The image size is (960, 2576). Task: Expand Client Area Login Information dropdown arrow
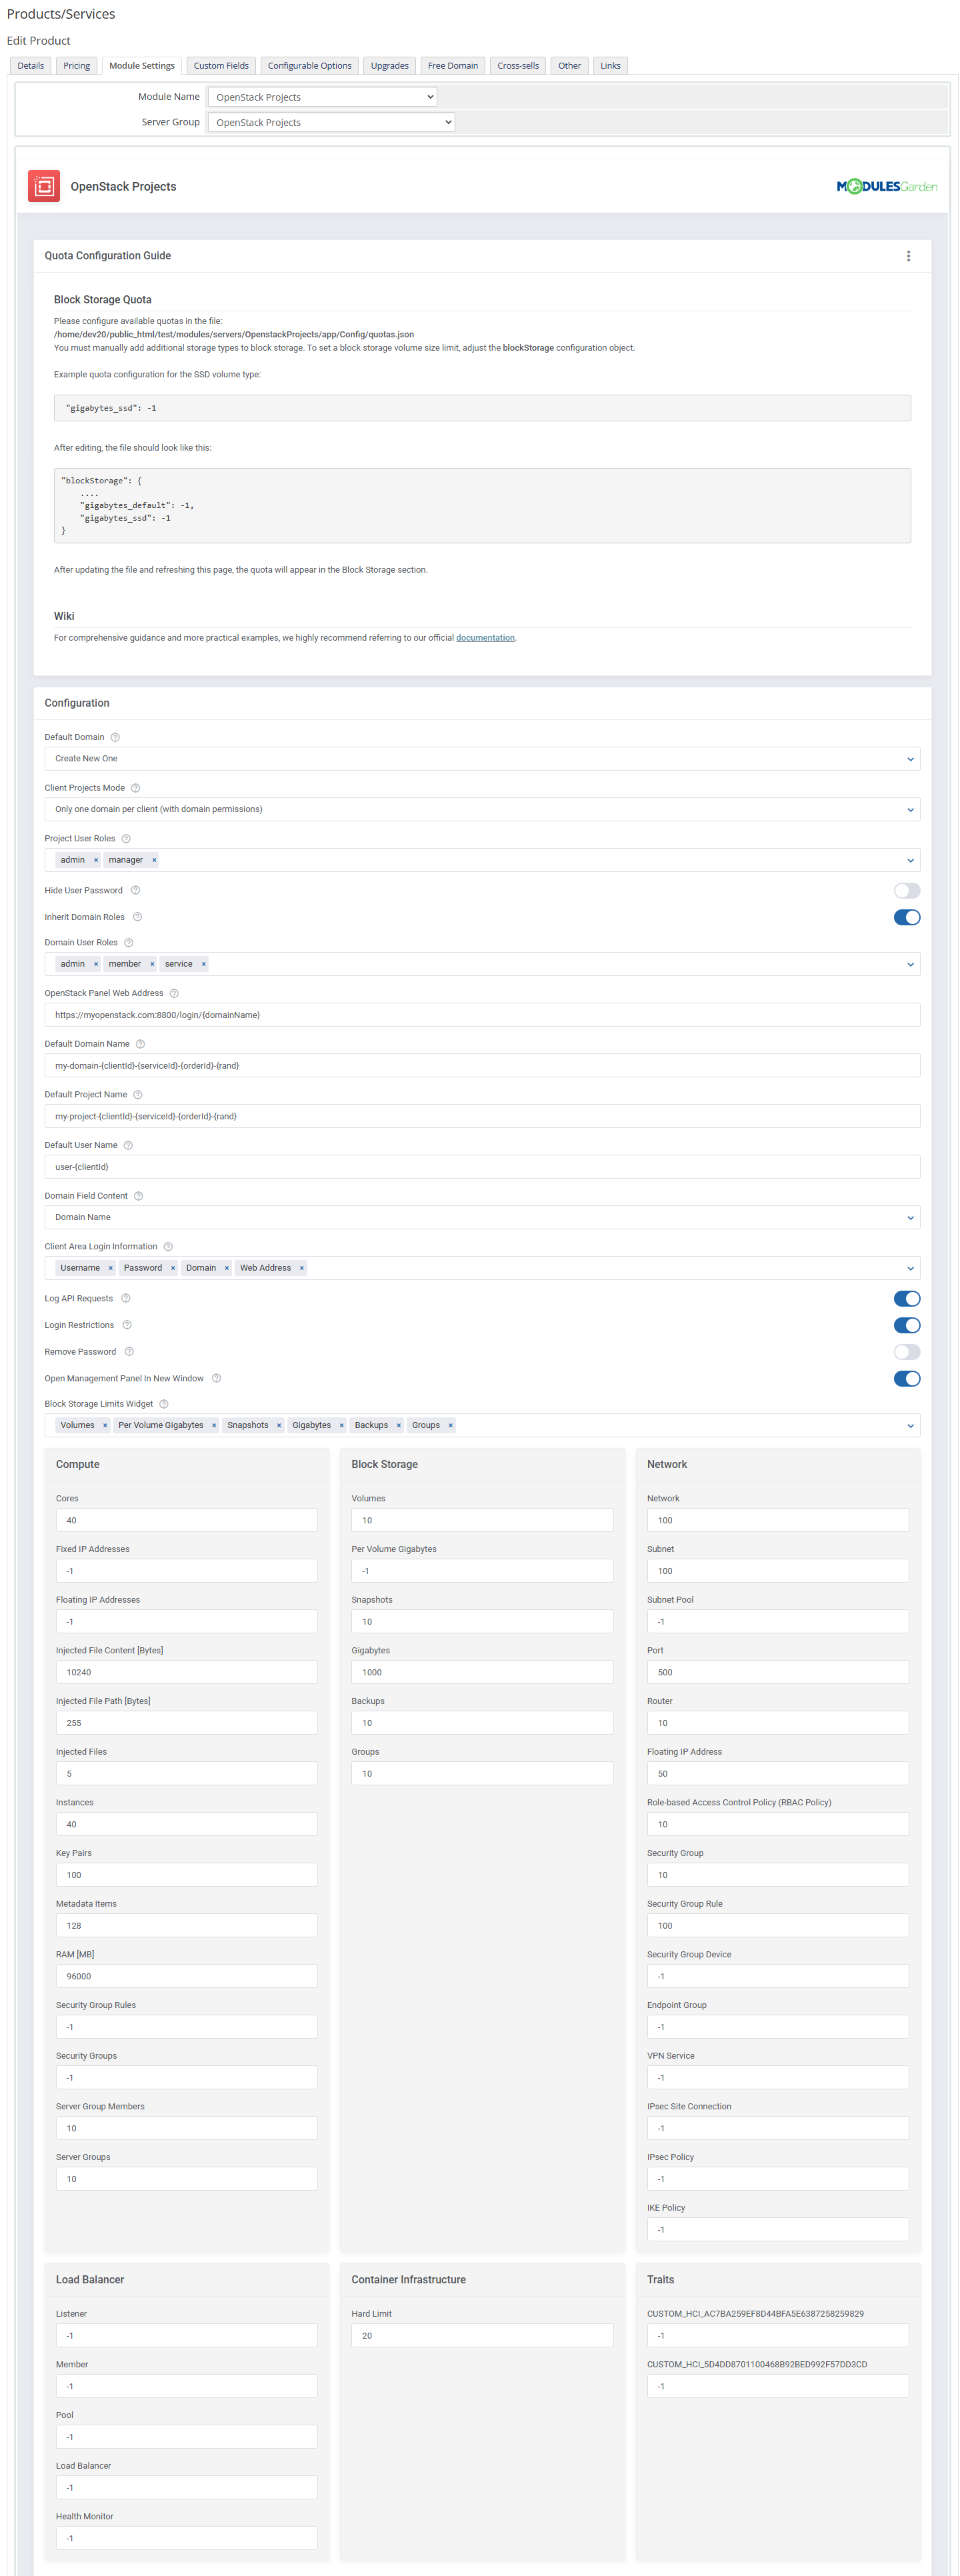[910, 1268]
